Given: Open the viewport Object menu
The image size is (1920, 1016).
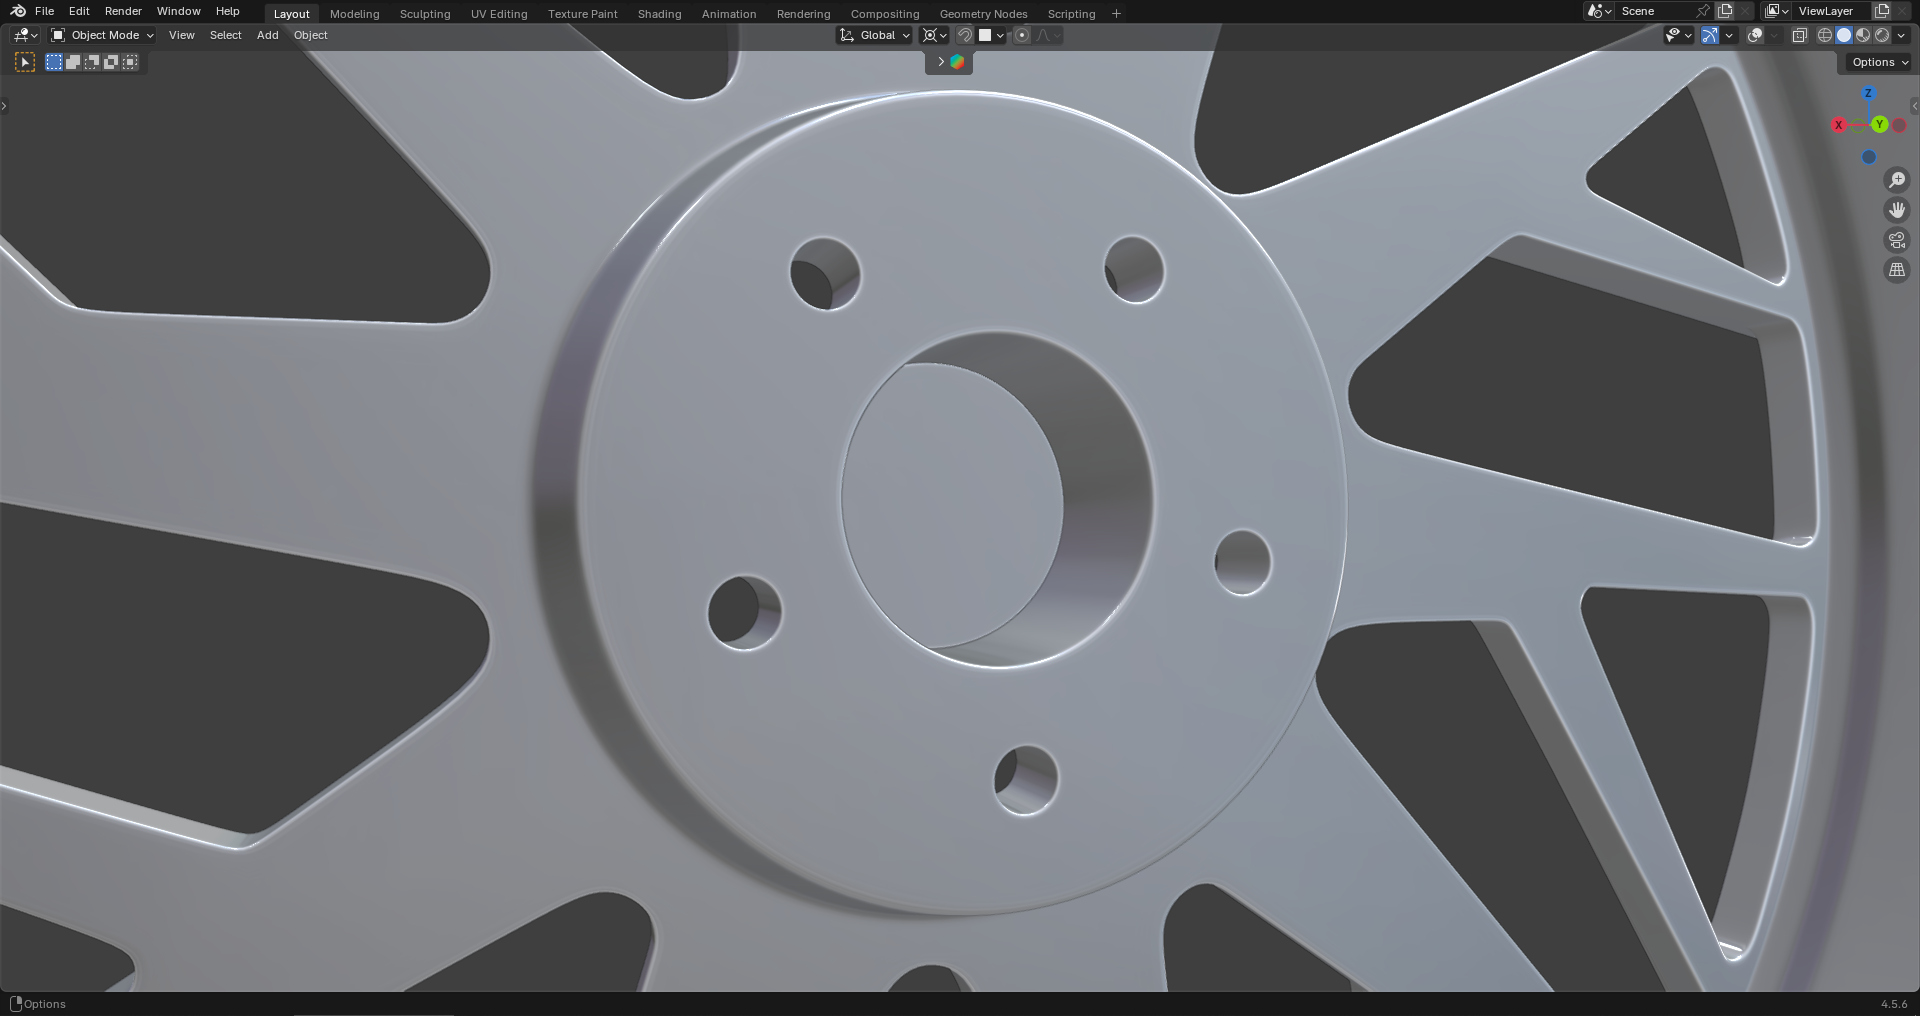Looking at the screenshot, I should tap(310, 35).
